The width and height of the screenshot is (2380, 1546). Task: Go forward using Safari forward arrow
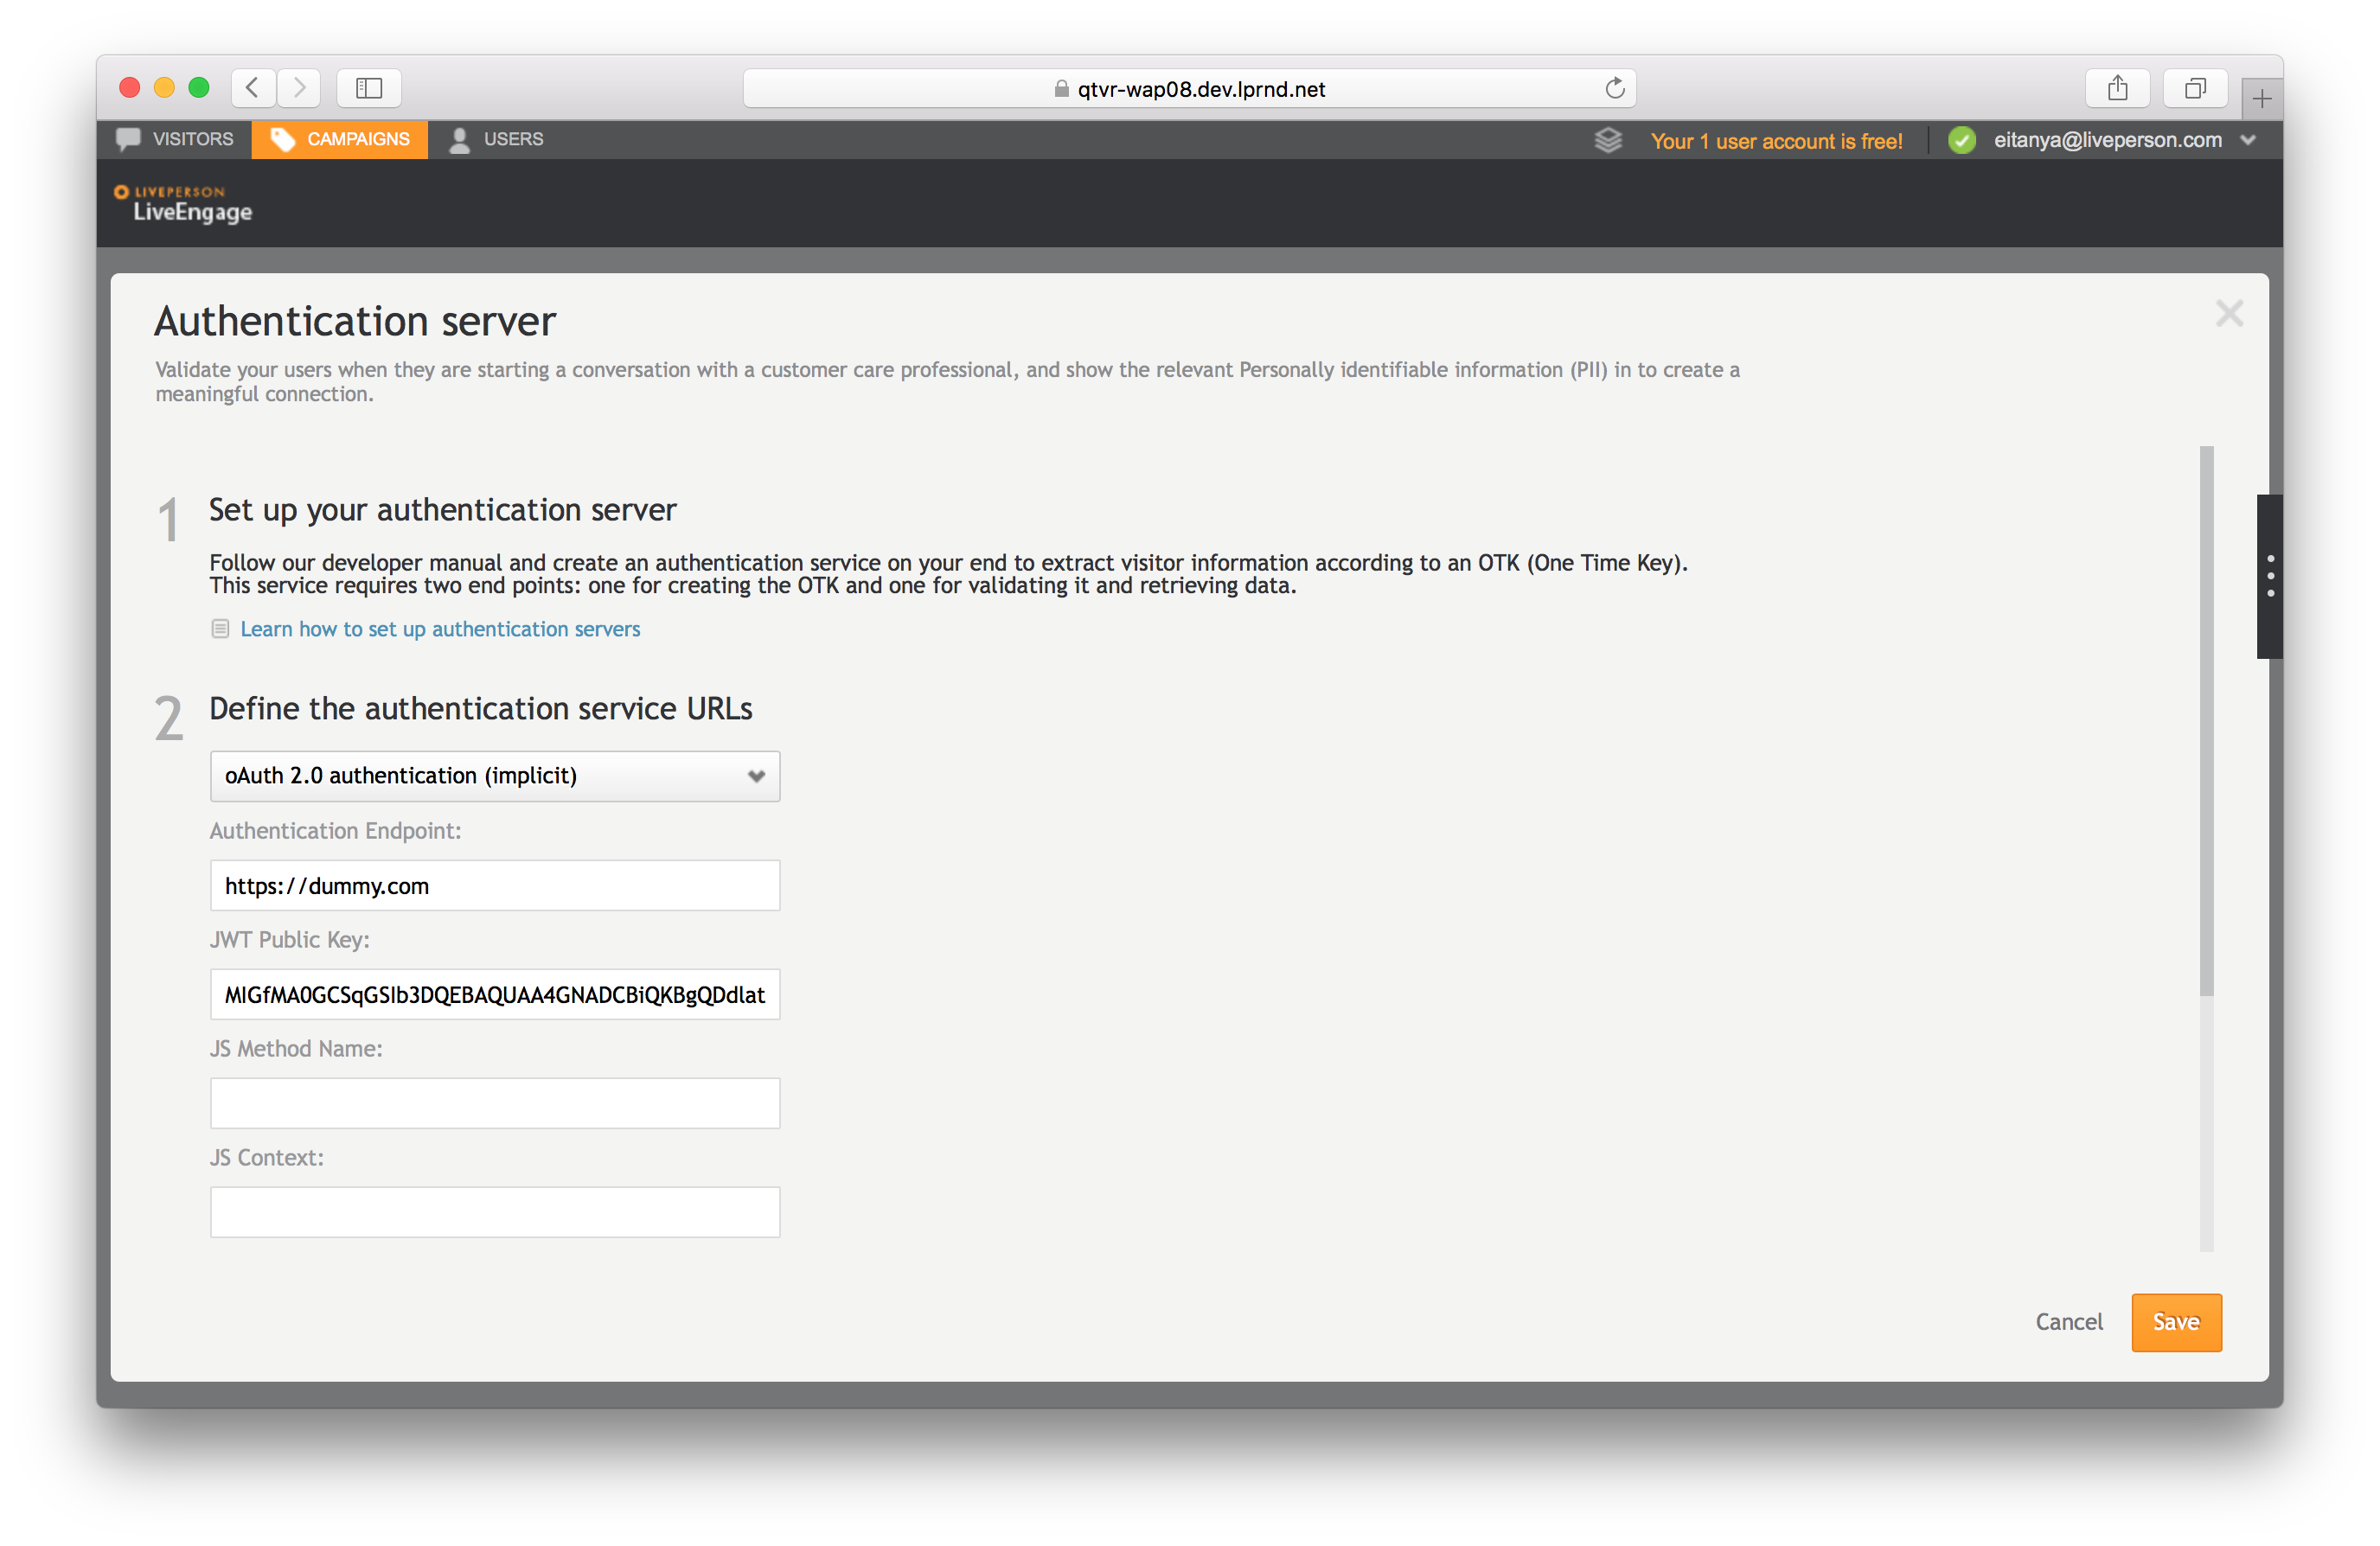coord(299,88)
